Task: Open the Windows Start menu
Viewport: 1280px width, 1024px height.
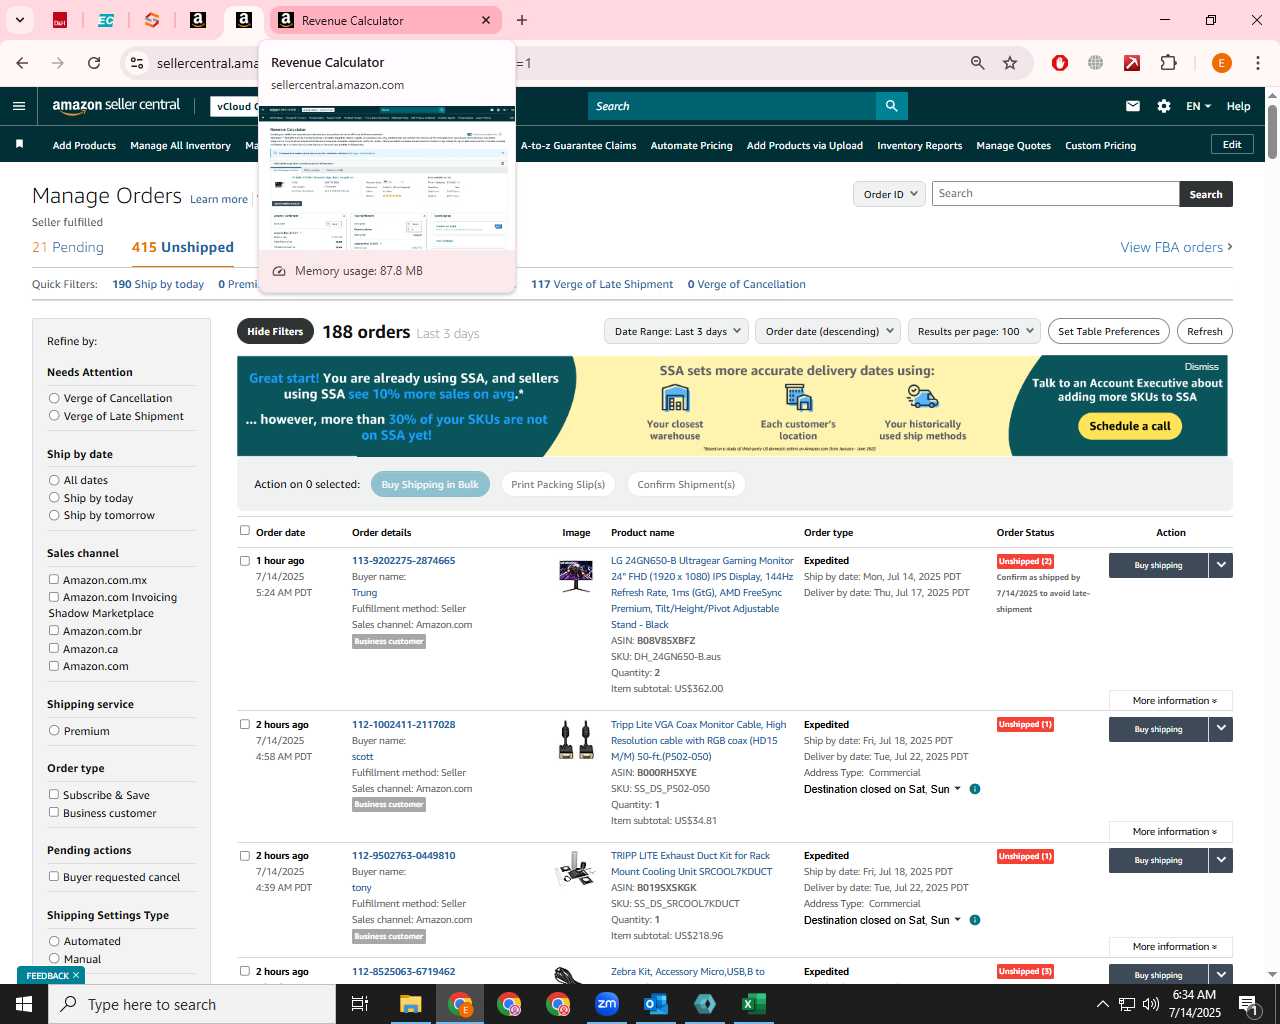Action: [24, 1004]
